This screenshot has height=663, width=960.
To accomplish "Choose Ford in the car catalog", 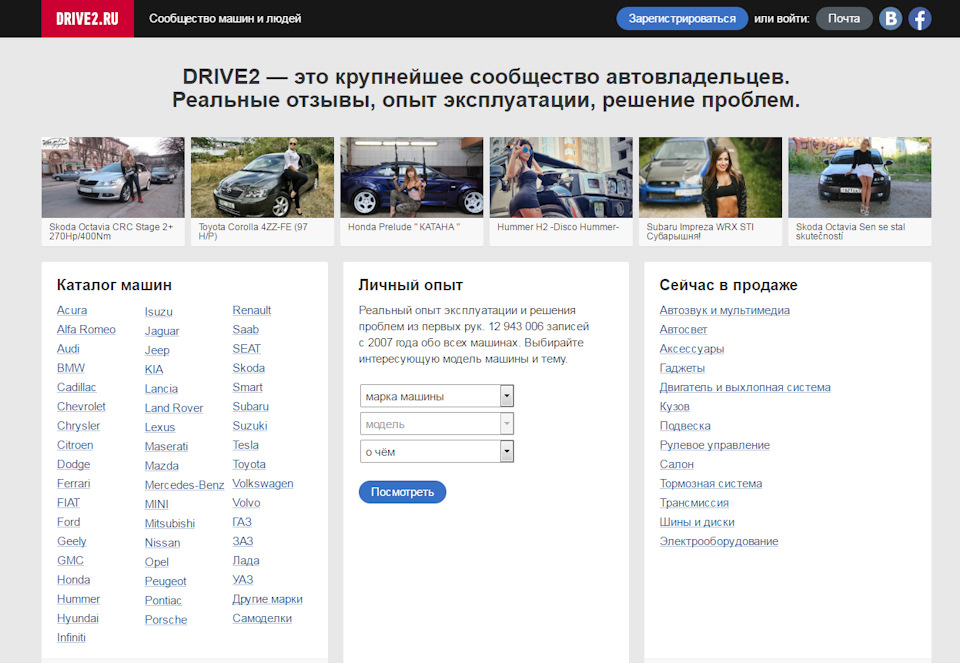I will point(69,522).
